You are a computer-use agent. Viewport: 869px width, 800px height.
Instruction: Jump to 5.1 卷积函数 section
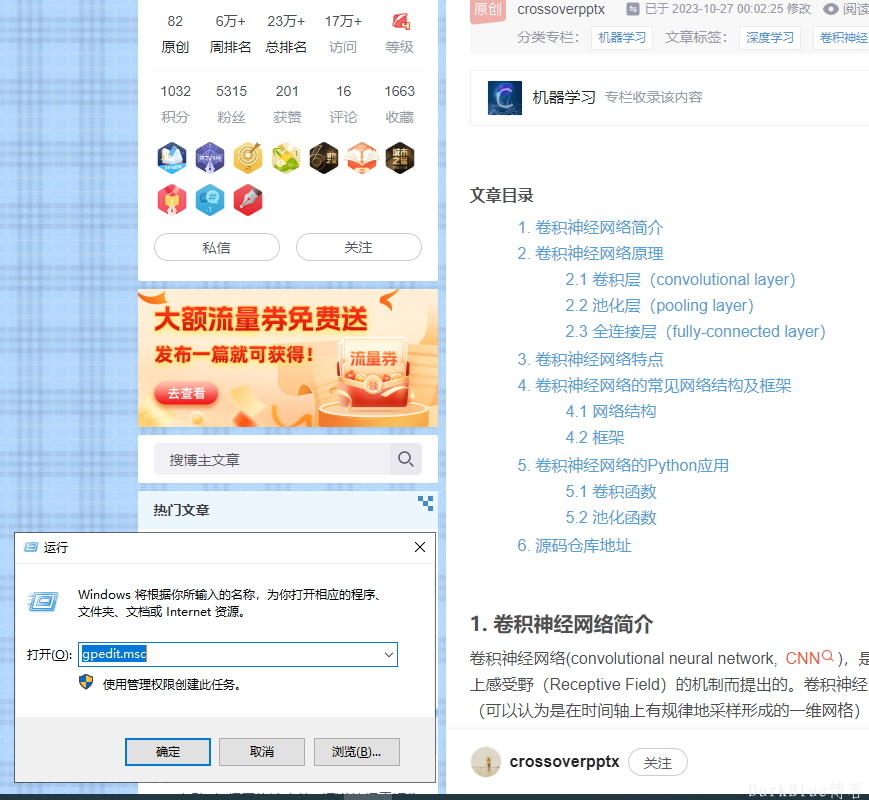pos(611,491)
